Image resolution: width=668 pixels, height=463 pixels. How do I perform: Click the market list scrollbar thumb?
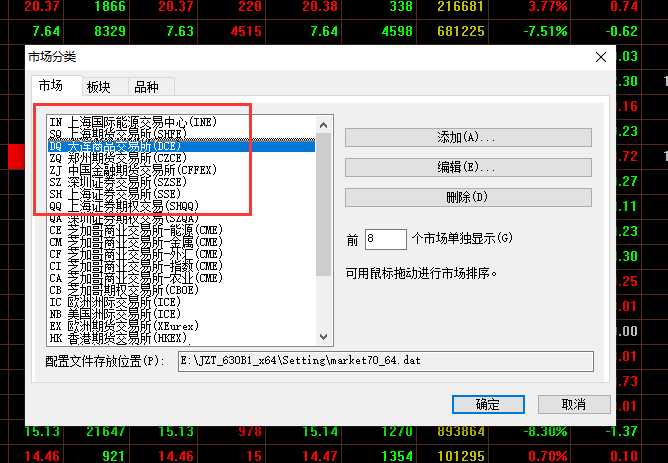tap(323, 204)
